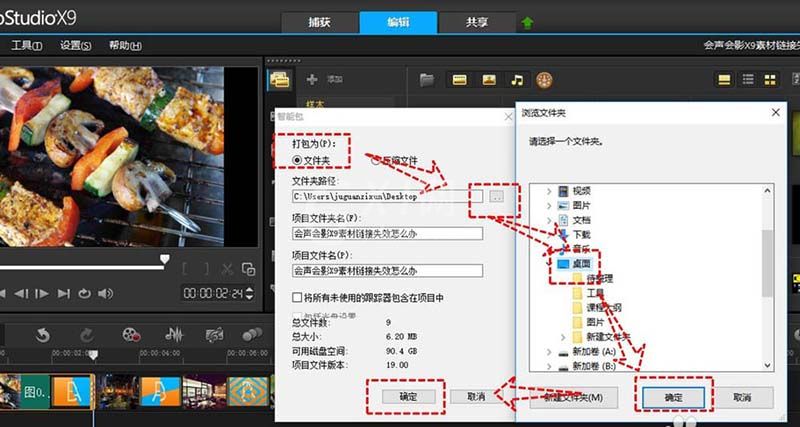
Task: Click 取消 in the 浏览文件夹 dialog
Action: [743, 397]
